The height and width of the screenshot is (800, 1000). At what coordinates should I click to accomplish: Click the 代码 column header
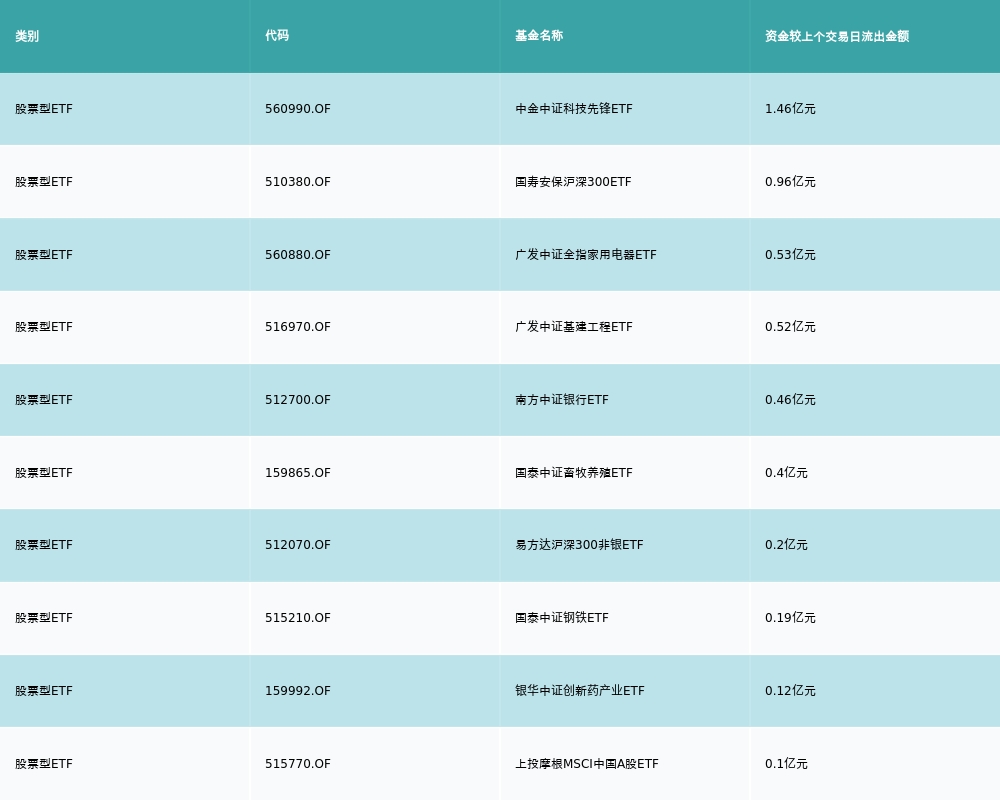(x=277, y=36)
